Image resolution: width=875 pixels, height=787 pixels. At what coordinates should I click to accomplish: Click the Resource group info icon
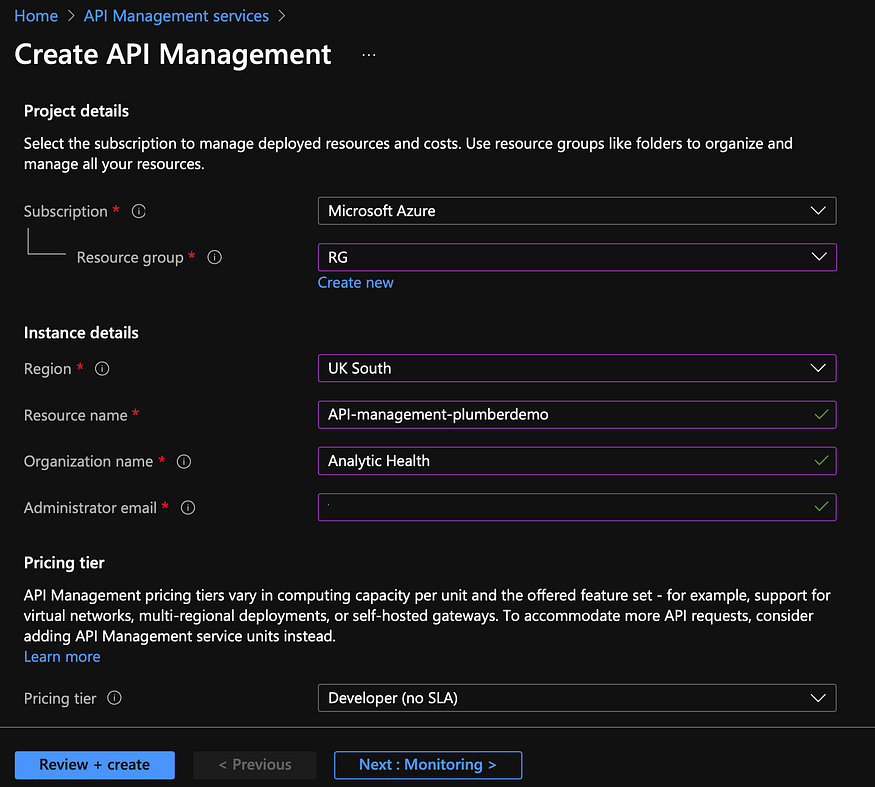click(x=214, y=258)
